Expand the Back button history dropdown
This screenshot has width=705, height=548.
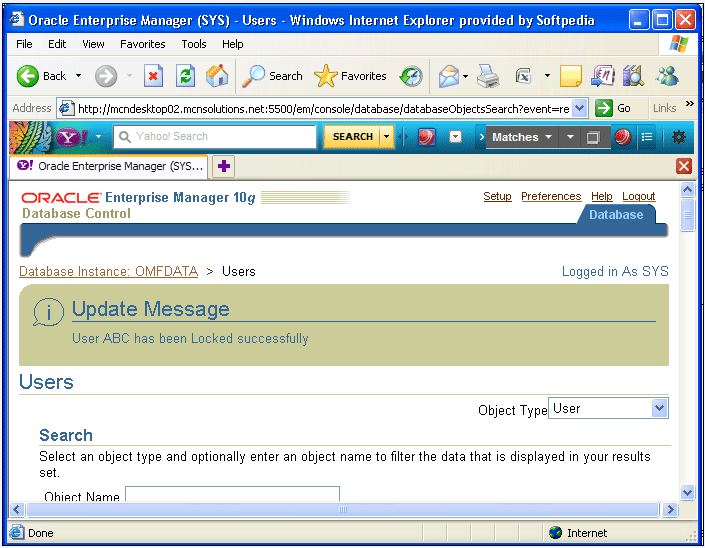[x=78, y=76]
